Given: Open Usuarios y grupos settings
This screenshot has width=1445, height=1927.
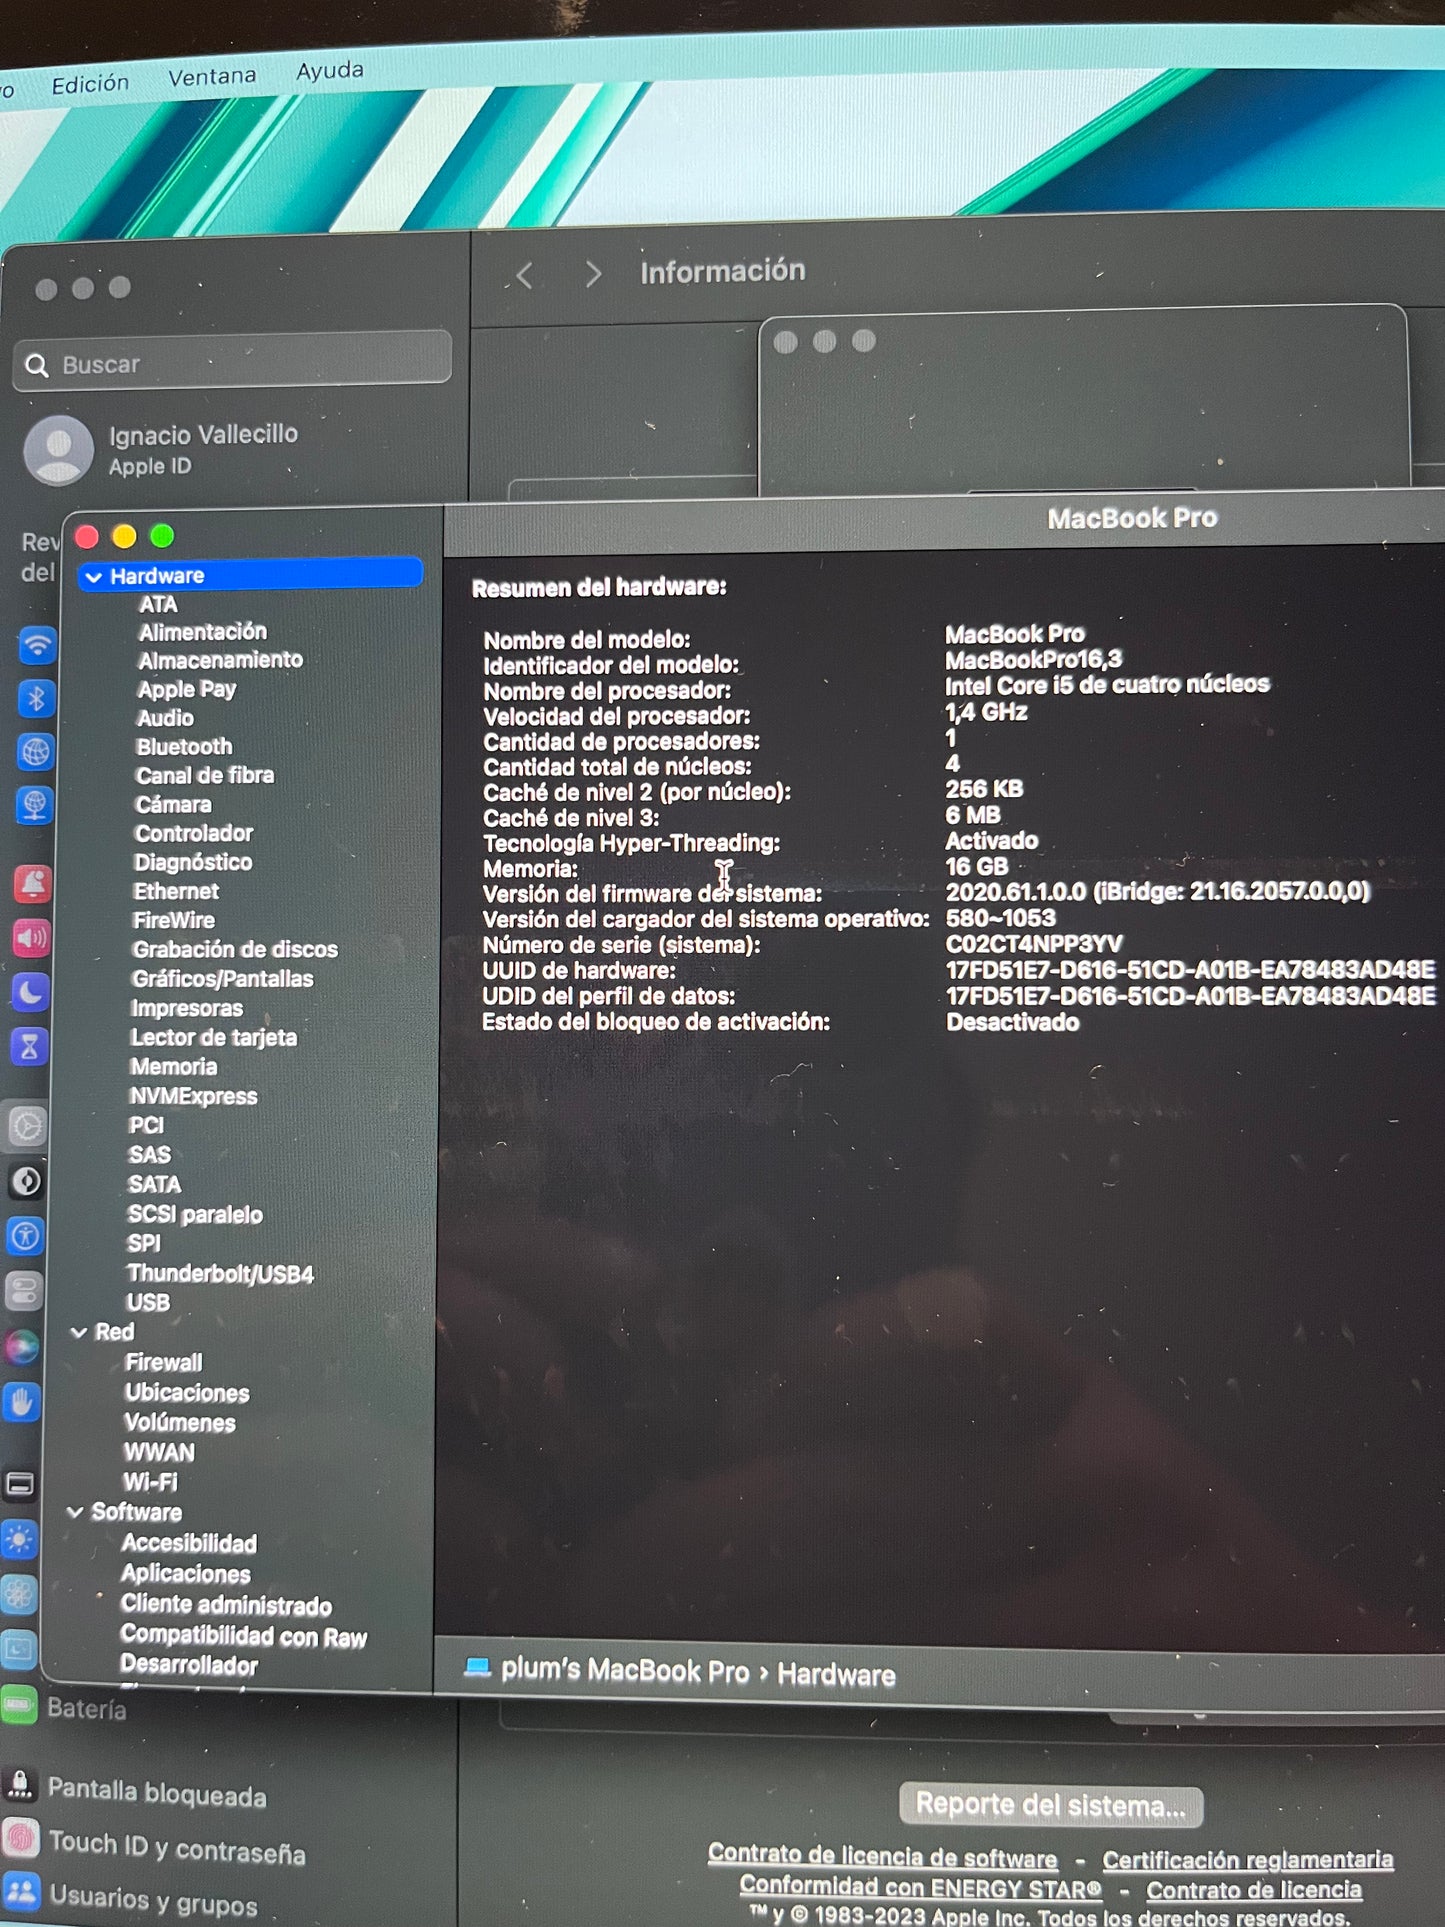Looking at the screenshot, I should [153, 1897].
